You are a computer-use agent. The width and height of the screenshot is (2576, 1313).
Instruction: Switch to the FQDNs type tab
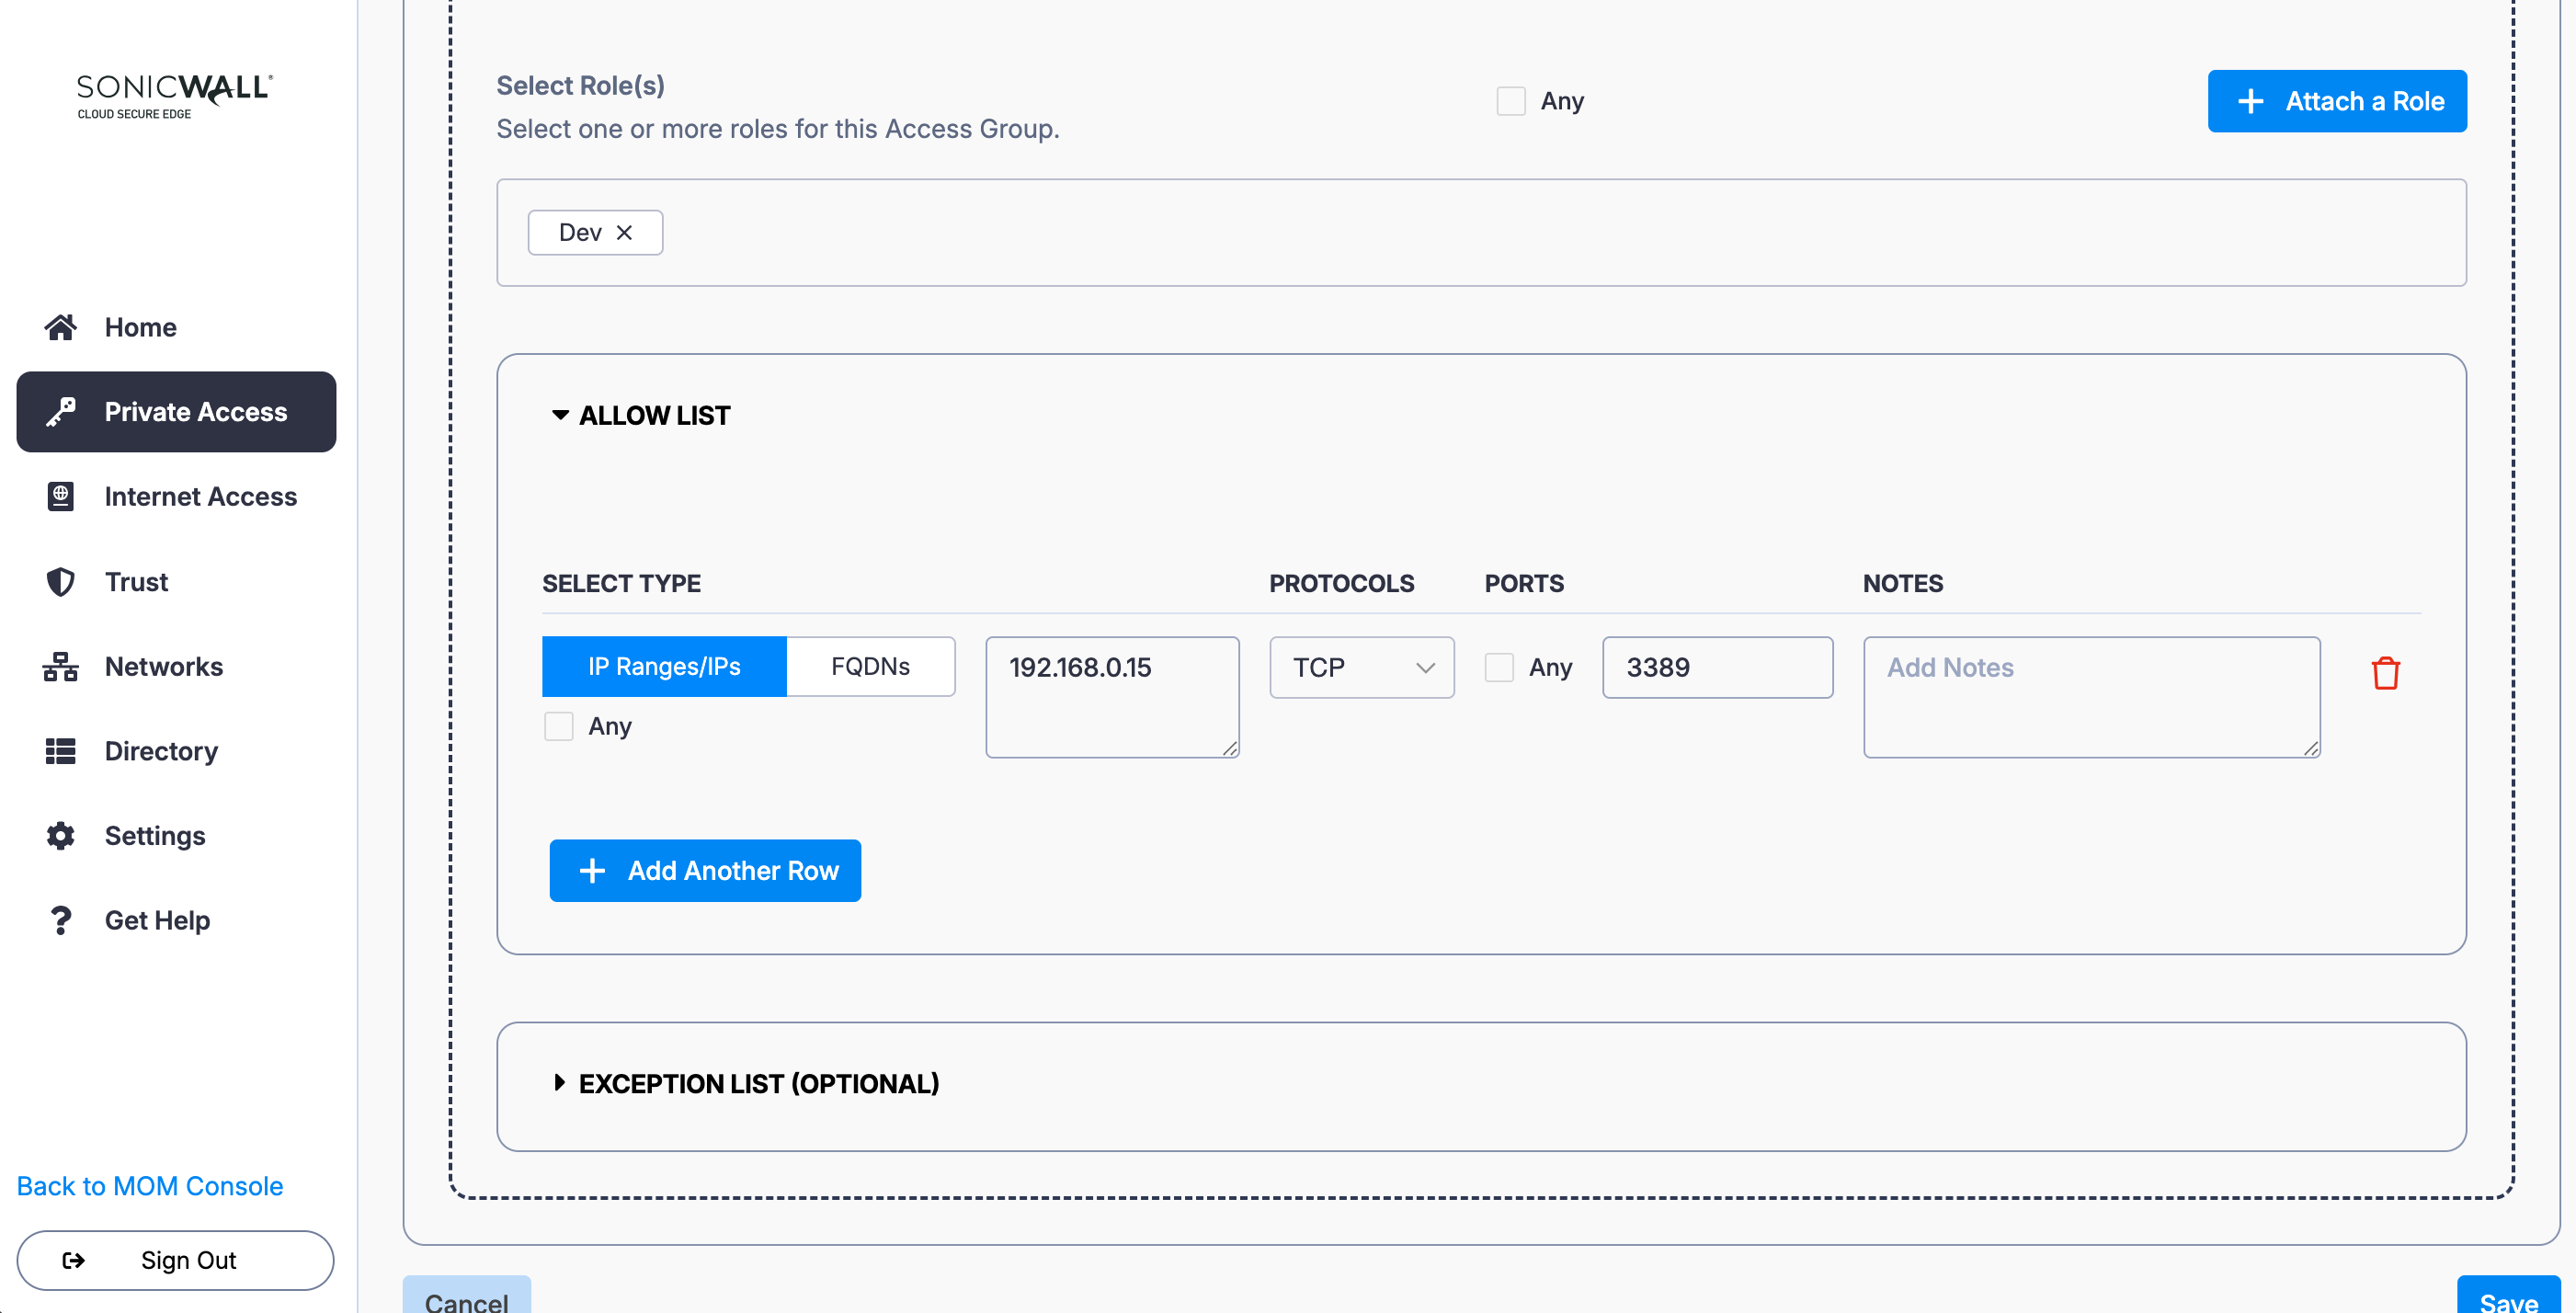pos(870,666)
